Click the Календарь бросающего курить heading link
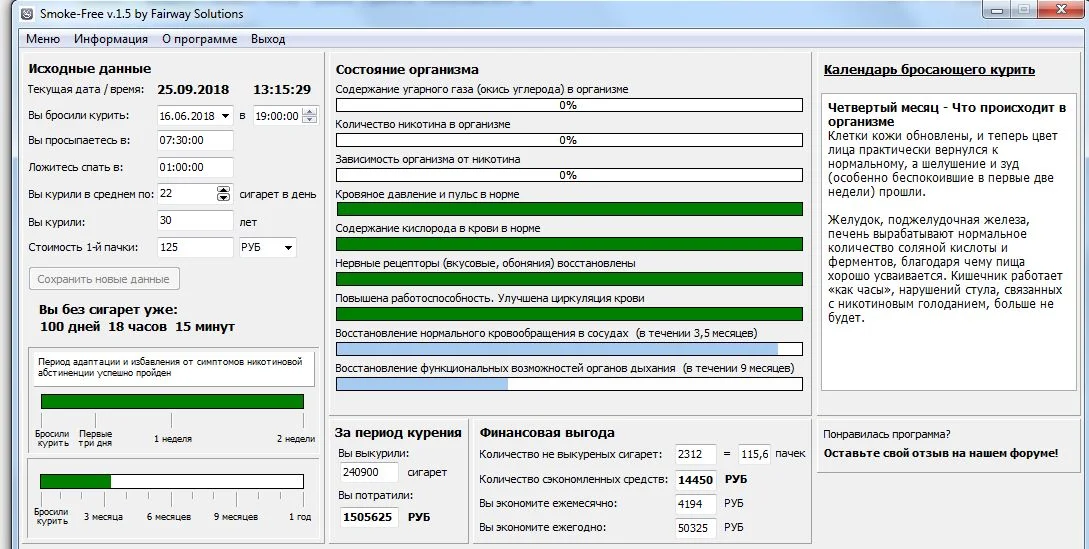The height and width of the screenshot is (549, 1089). pyautogui.click(x=929, y=69)
